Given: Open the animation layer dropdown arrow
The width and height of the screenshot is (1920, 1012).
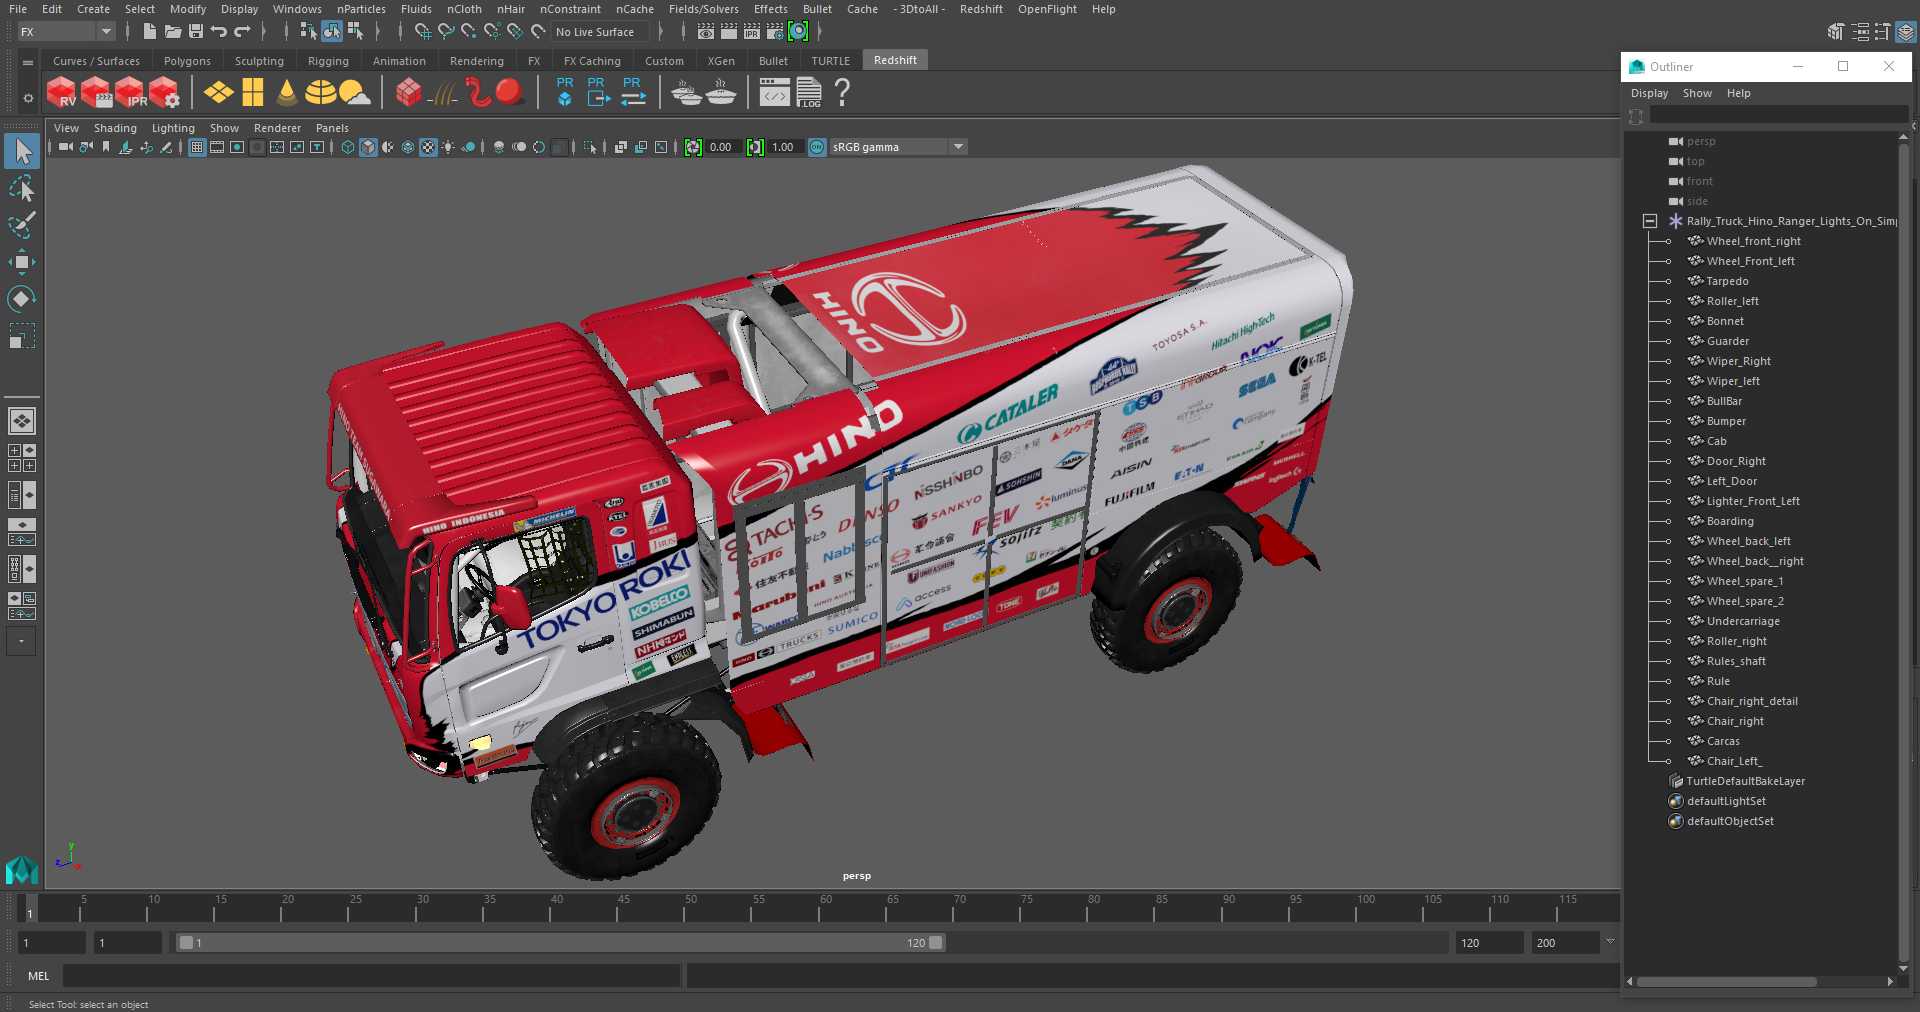Looking at the screenshot, I should (1610, 942).
